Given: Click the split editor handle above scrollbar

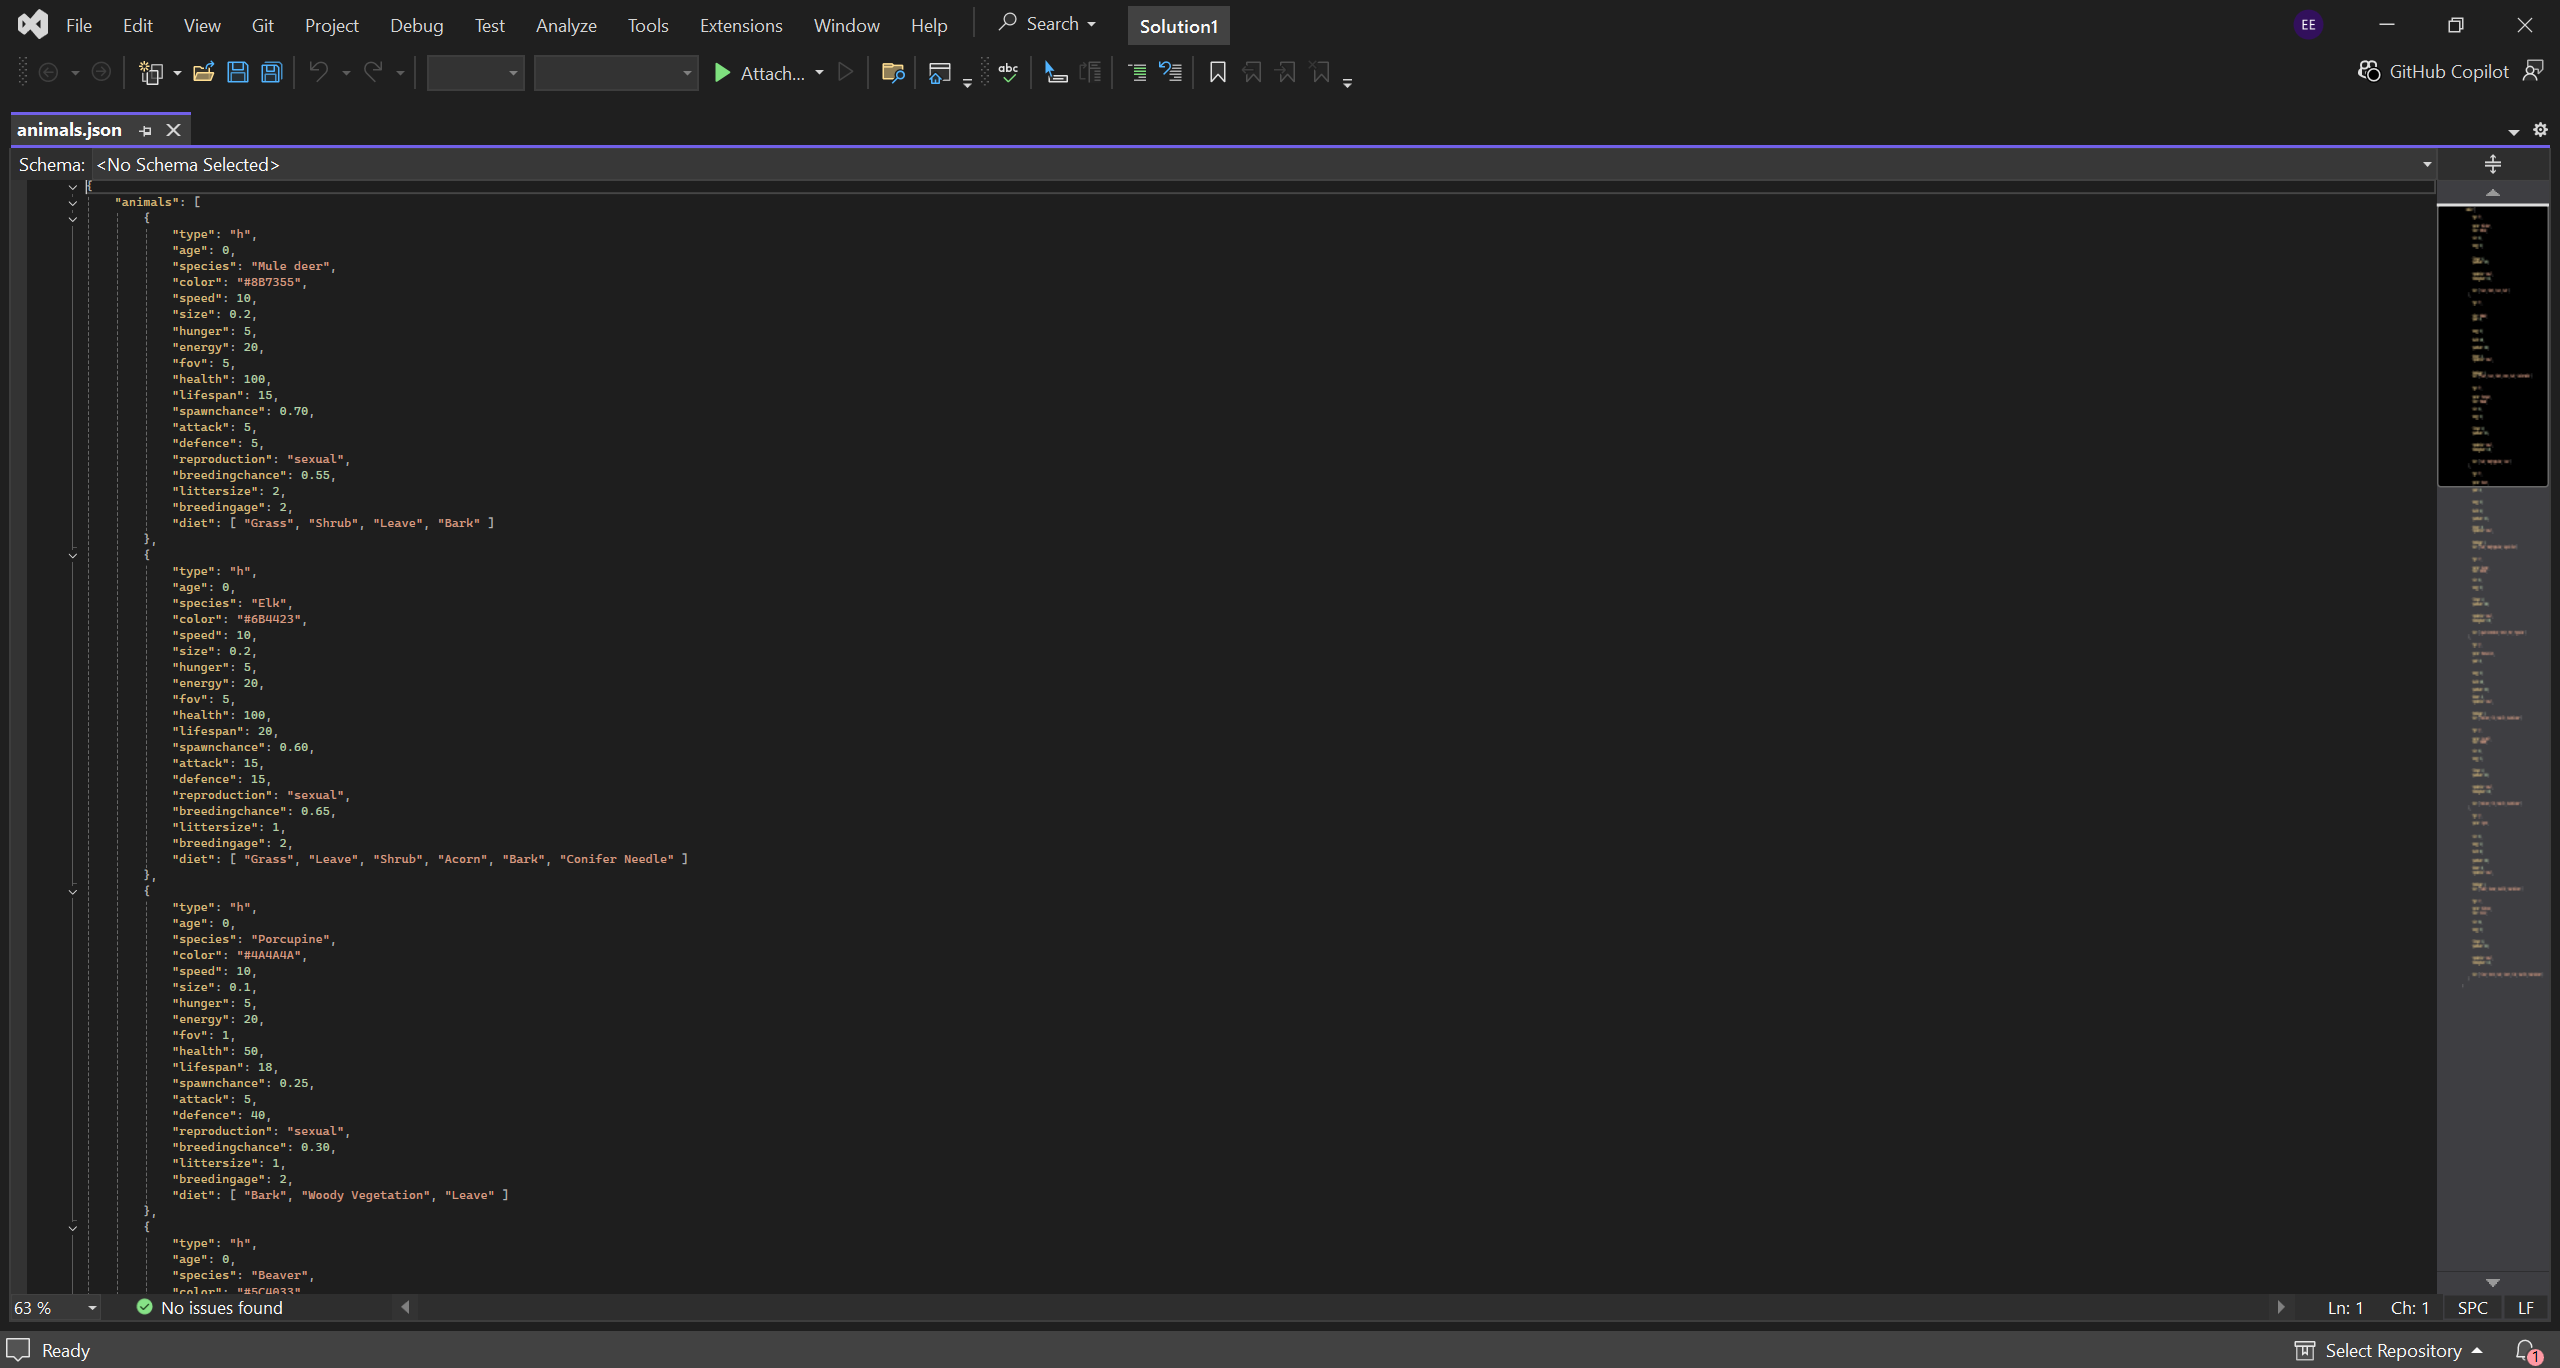Looking at the screenshot, I should (x=2492, y=164).
